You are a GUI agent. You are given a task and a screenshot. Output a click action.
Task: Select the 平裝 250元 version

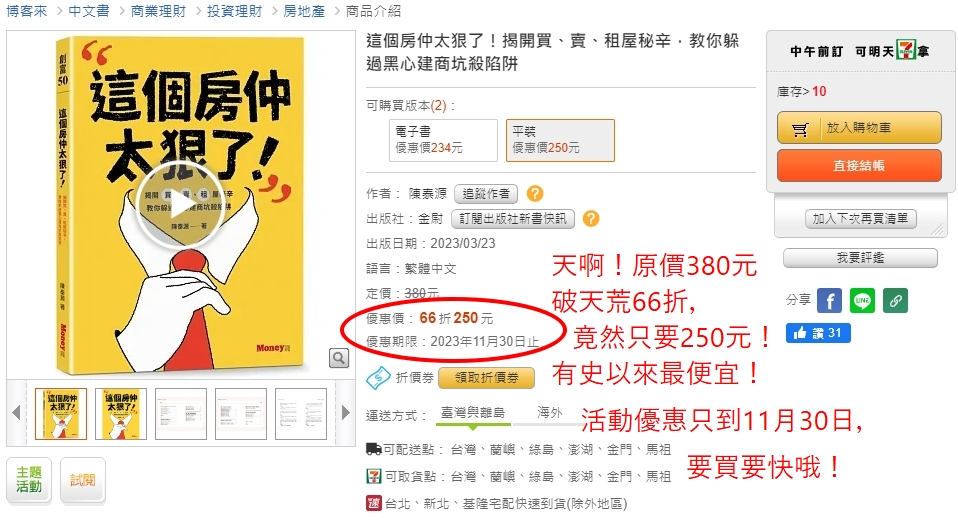pos(560,141)
